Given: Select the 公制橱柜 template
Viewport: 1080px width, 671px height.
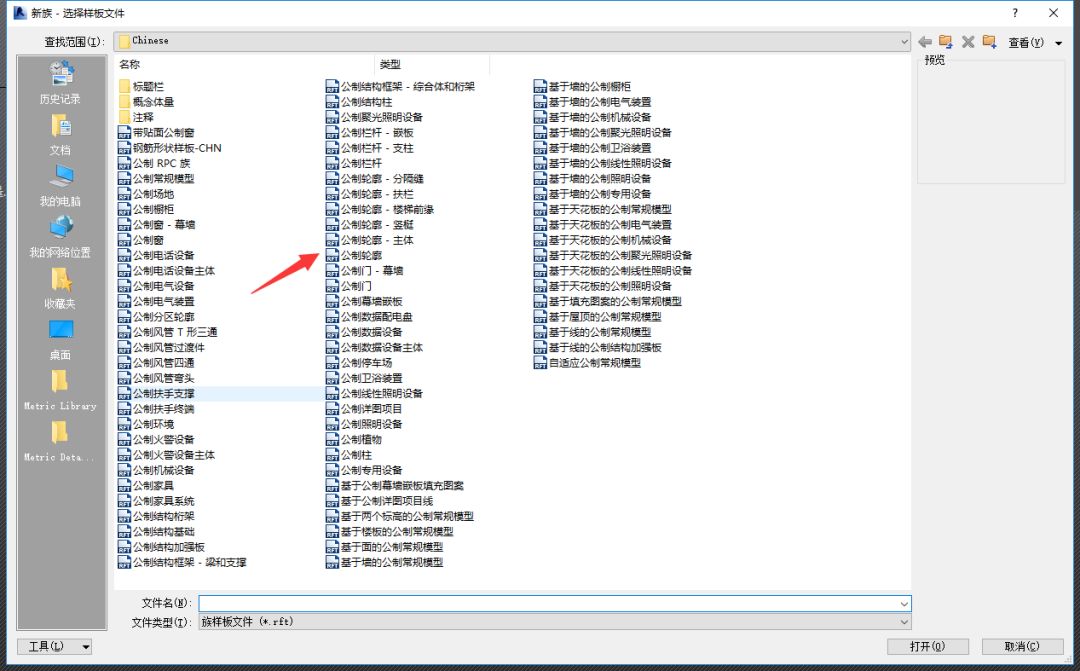Looking at the screenshot, I should point(146,209).
